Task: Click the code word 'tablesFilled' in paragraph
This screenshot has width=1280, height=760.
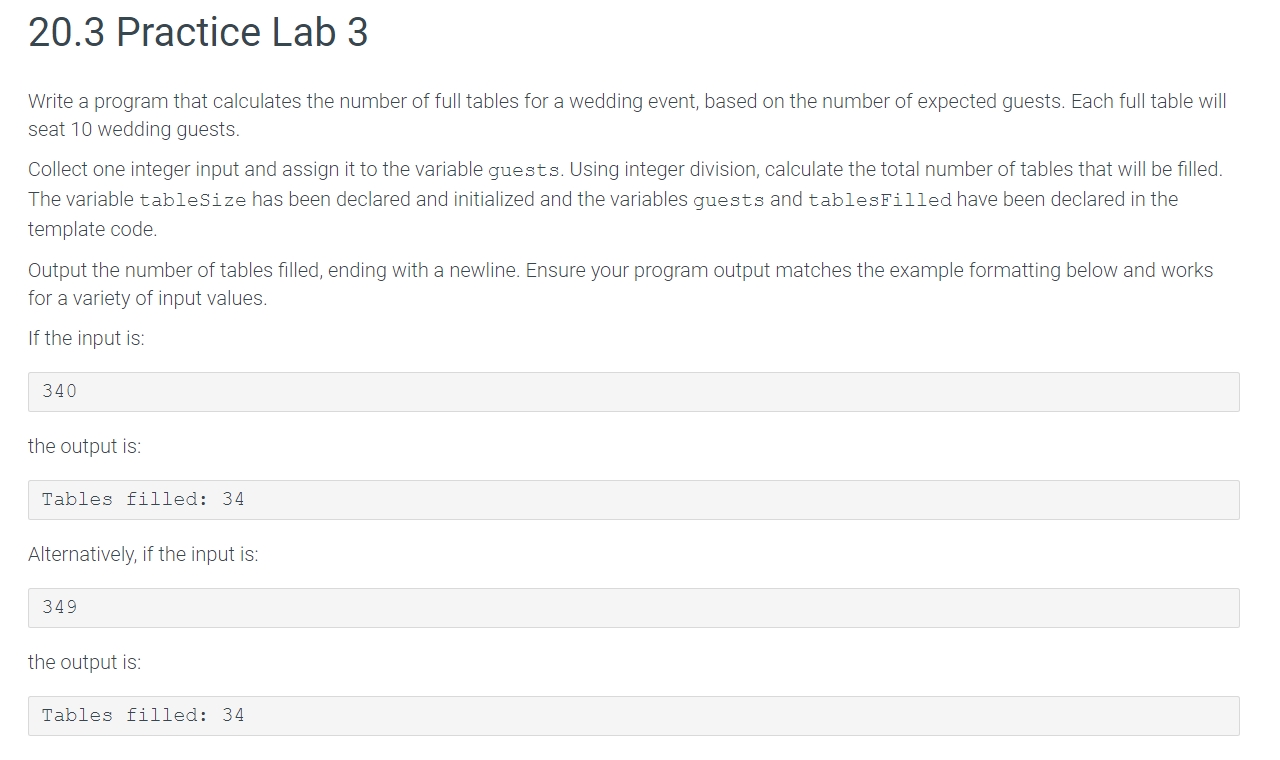Action: [x=880, y=200]
